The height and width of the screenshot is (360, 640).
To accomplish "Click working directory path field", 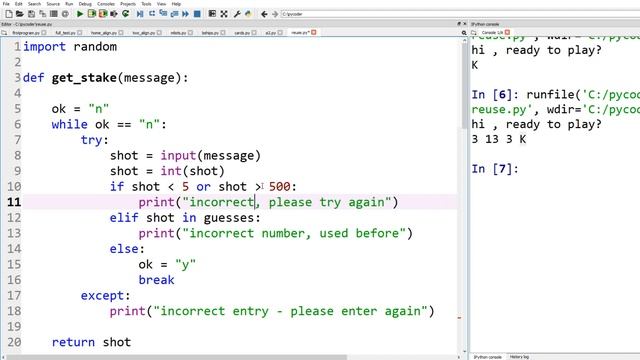I will click(460, 14).
